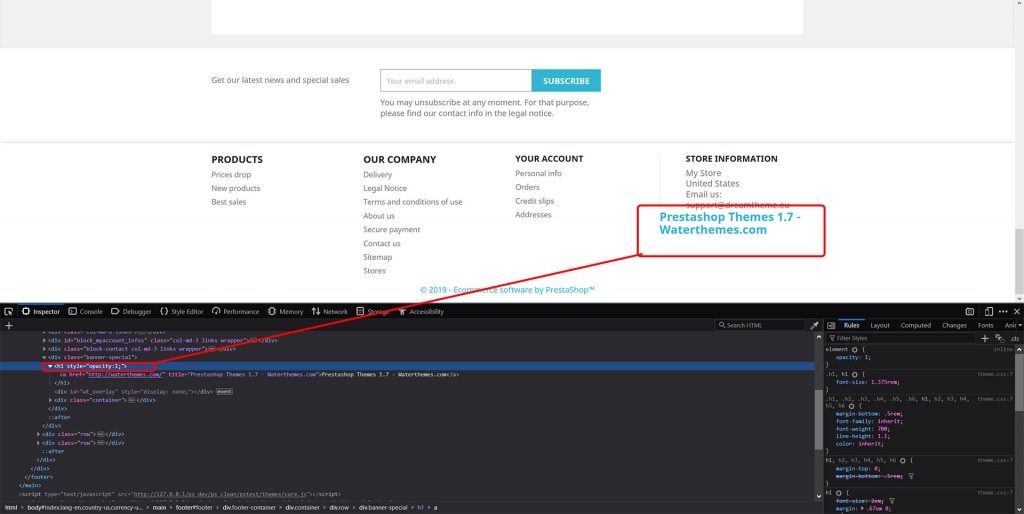
Task: Click the core.js script src URL
Action: tap(219, 494)
